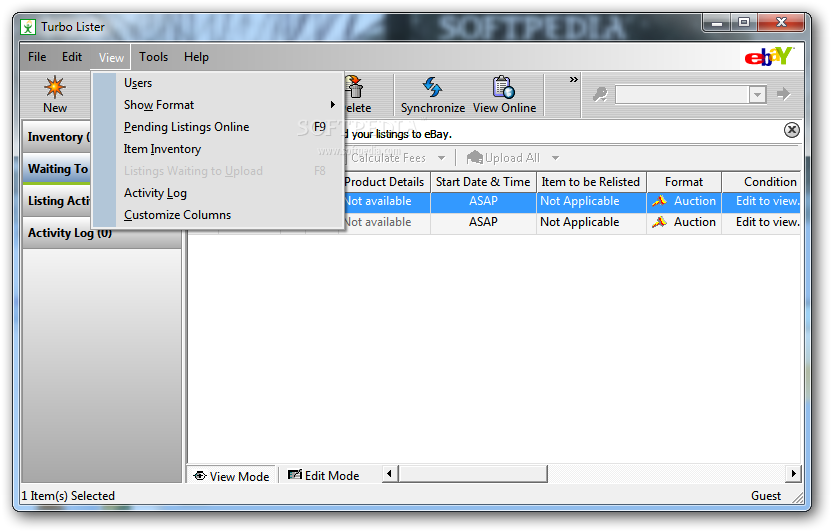This screenshot has width=832, height=532.
Task: Open the Listing Activity sidebar section
Action: coord(57,200)
